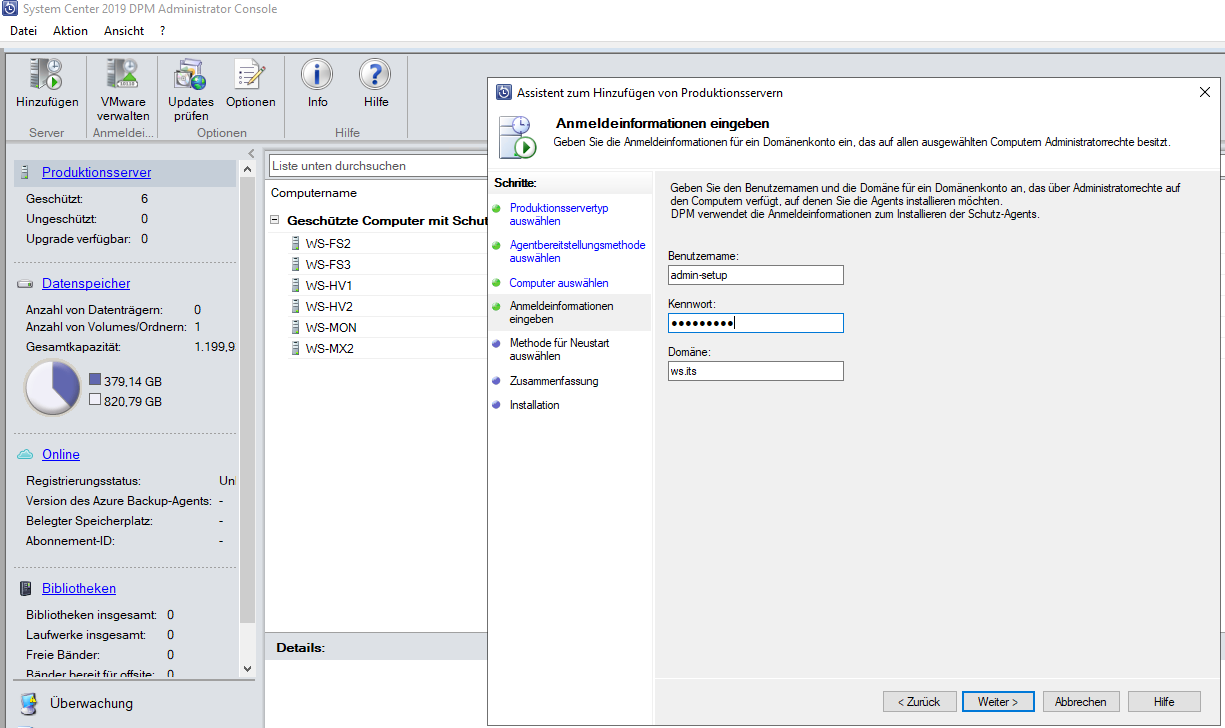Image resolution: width=1225 pixels, height=728 pixels.
Task: Click the left pane scroll down arrow
Action: 248,668
